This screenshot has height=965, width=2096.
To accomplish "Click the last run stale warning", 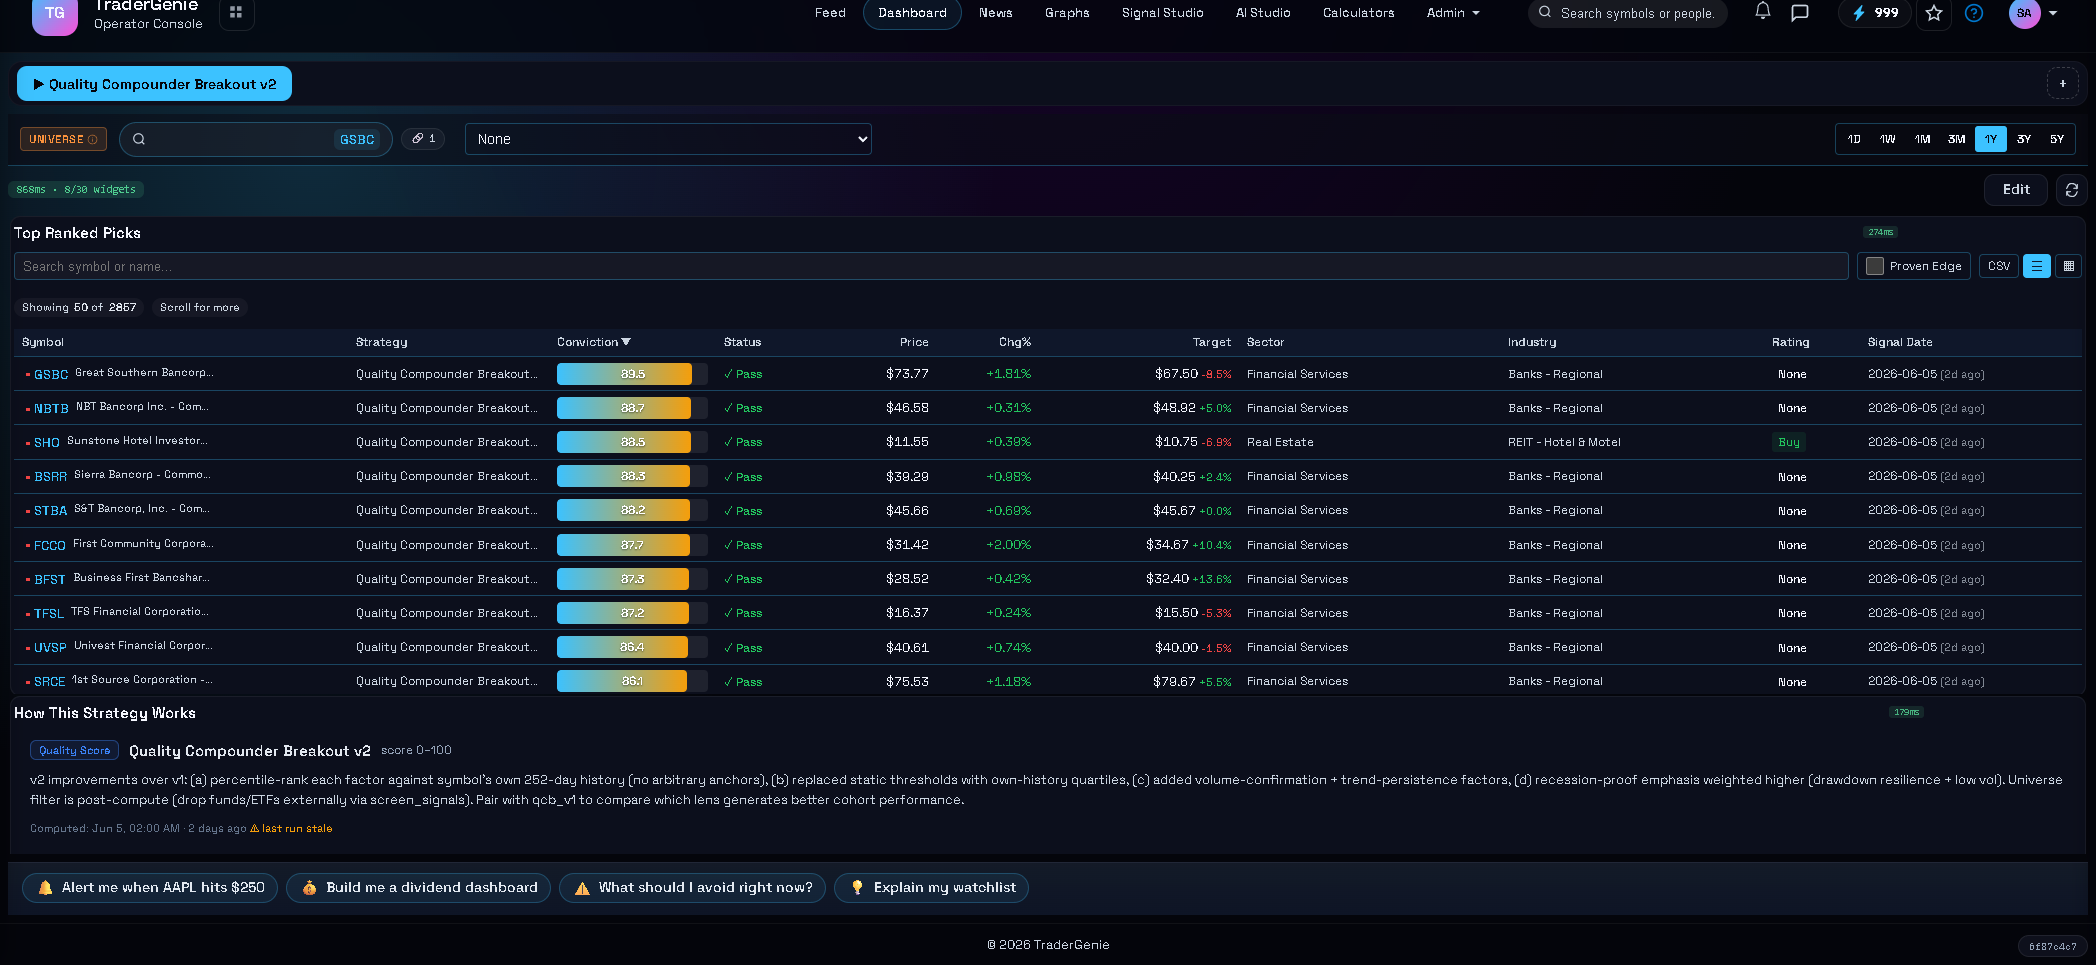I will (291, 829).
